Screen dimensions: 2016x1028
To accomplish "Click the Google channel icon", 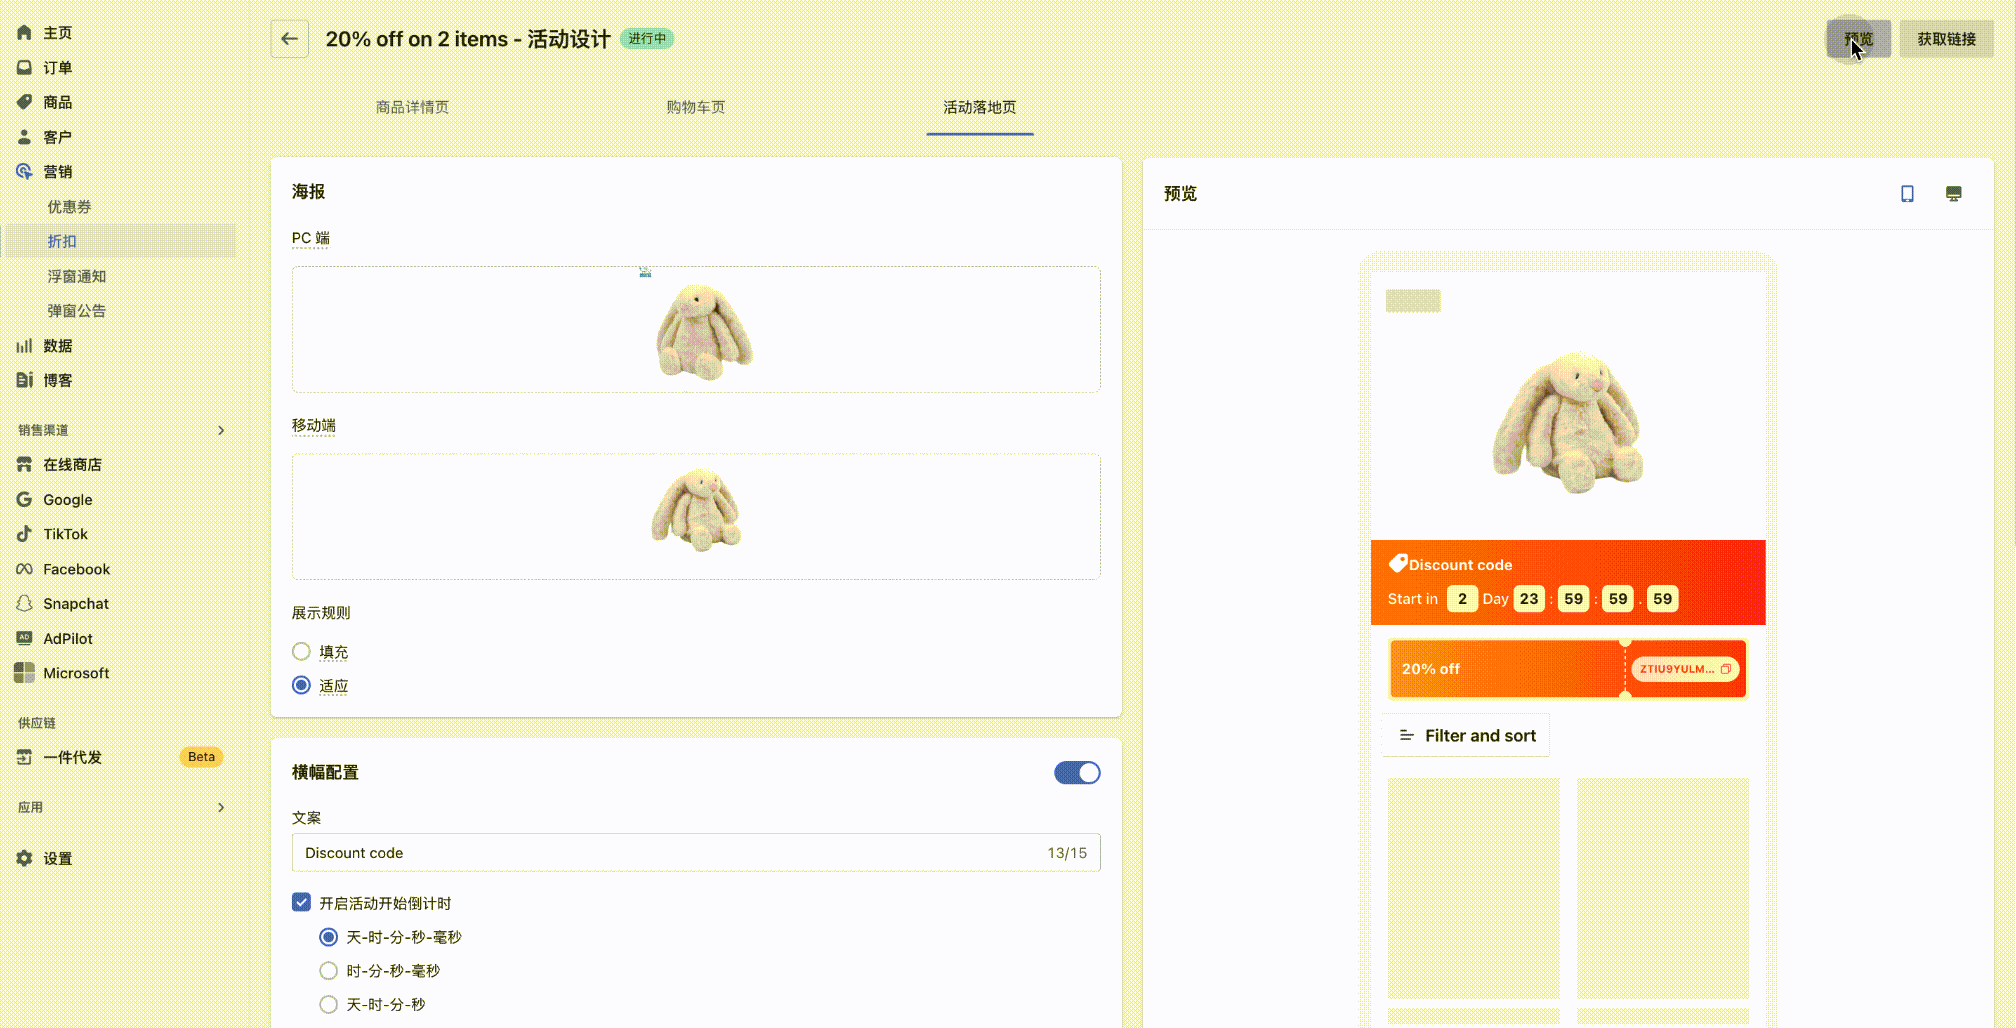I will pyautogui.click(x=24, y=499).
